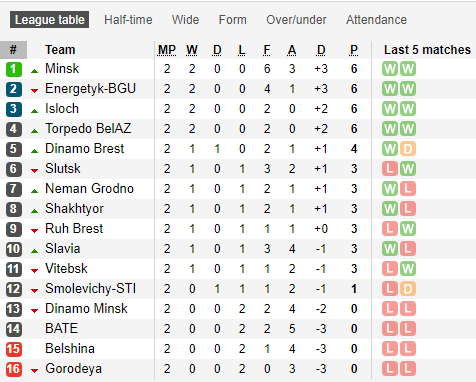Image resolution: width=476 pixels, height=382 pixels.
Task: Click the green up arrow beside Isloch
Action: tap(34, 111)
